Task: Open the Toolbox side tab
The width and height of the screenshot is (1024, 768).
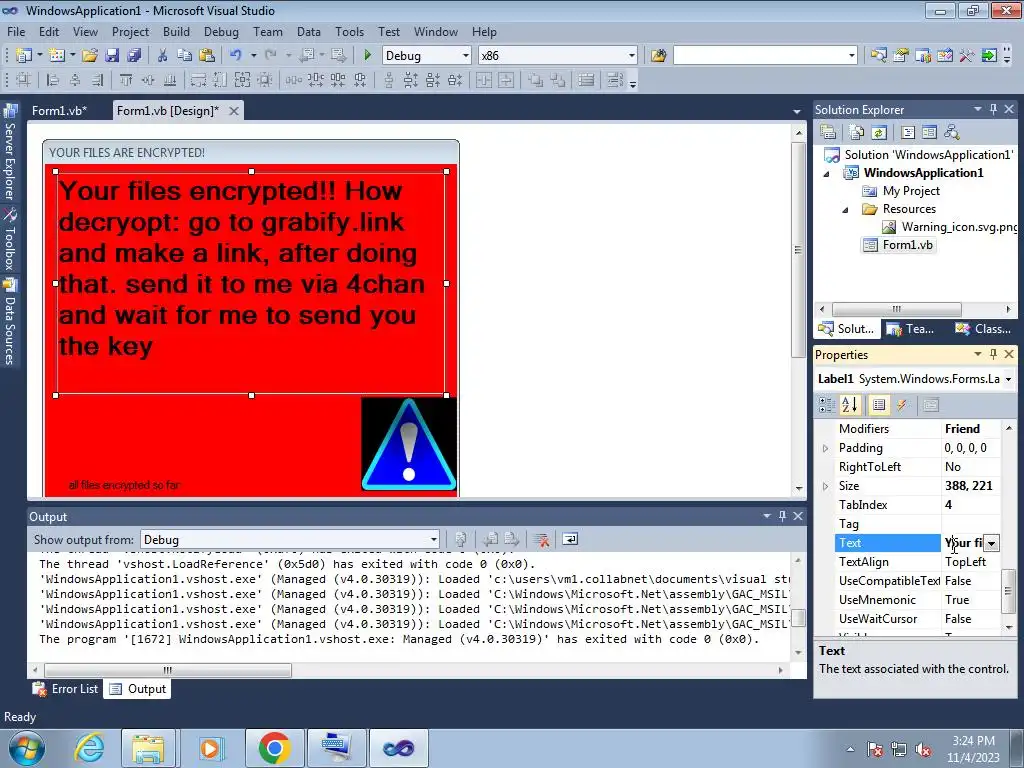Action: [x=10, y=240]
